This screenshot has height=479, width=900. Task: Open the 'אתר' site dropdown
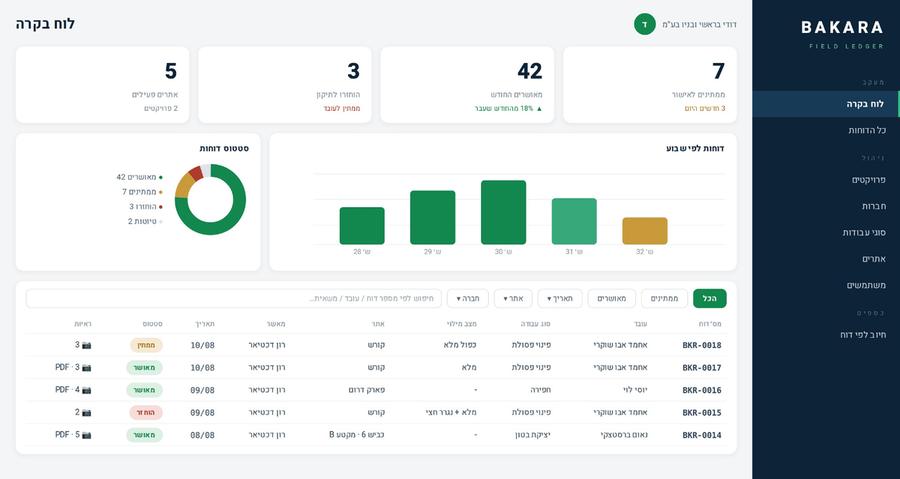coord(513,298)
